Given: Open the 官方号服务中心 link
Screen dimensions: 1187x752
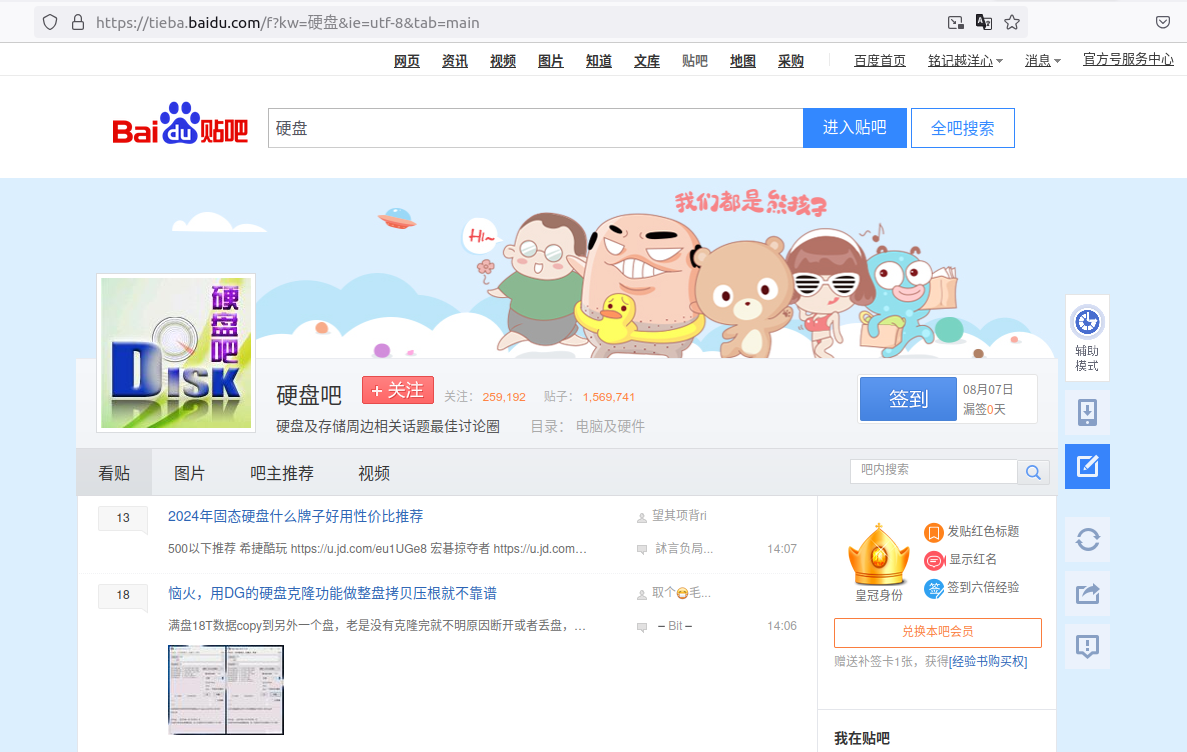Looking at the screenshot, I should coord(1128,60).
